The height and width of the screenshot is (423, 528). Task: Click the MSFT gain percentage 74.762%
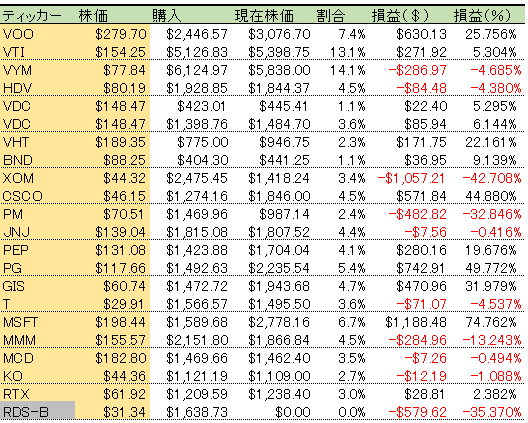pos(491,322)
